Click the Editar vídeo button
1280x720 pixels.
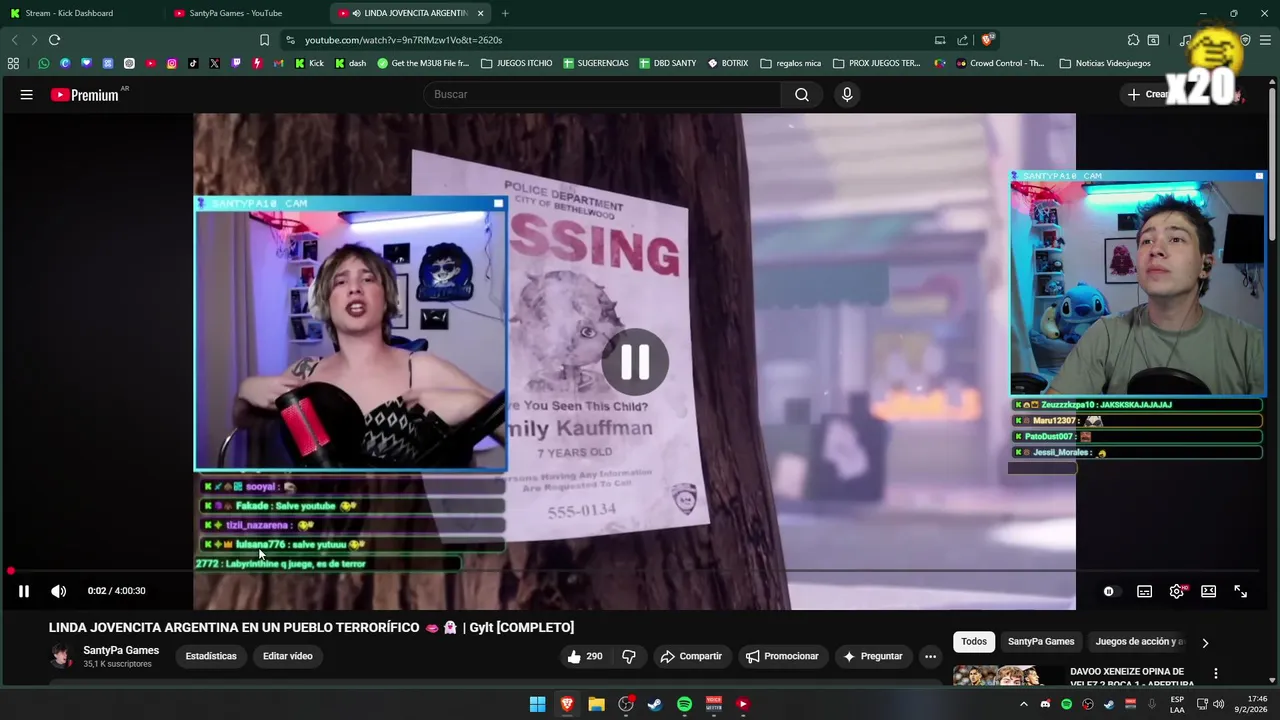(x=288, y=657)
